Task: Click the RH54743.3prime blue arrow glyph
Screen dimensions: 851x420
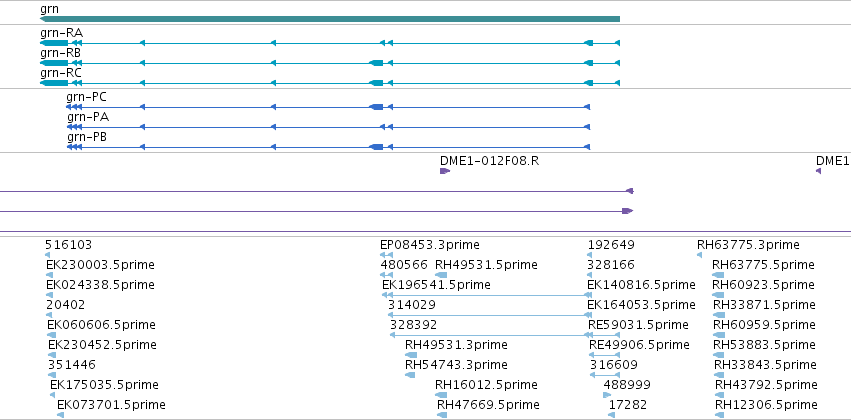Action: [410, 375]
